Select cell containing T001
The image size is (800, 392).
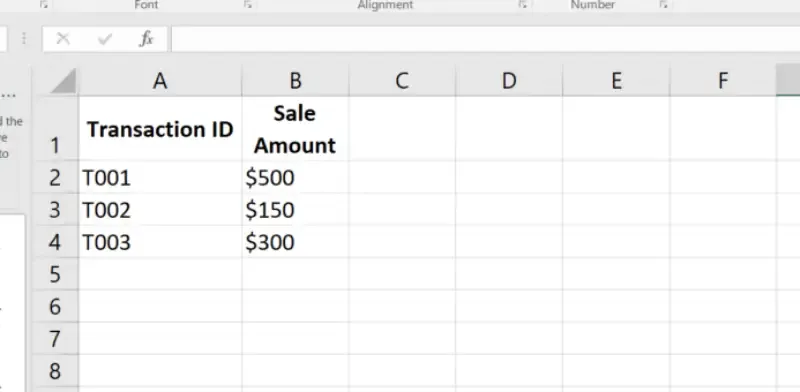click(160, 177)
